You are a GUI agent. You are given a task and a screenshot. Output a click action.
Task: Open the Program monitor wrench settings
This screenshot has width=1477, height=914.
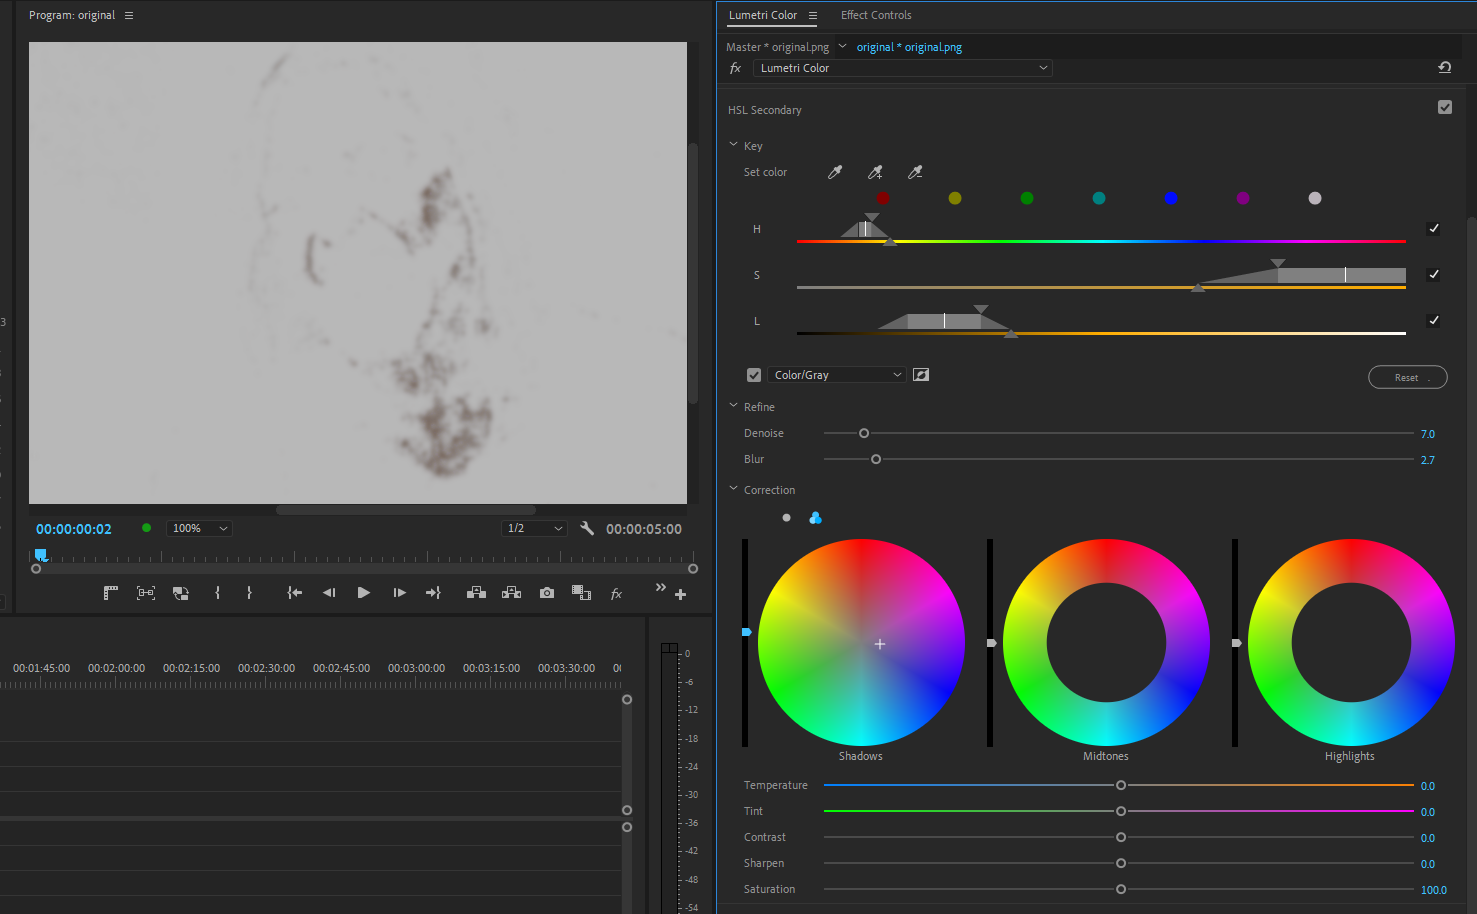(x=587, y=528)
